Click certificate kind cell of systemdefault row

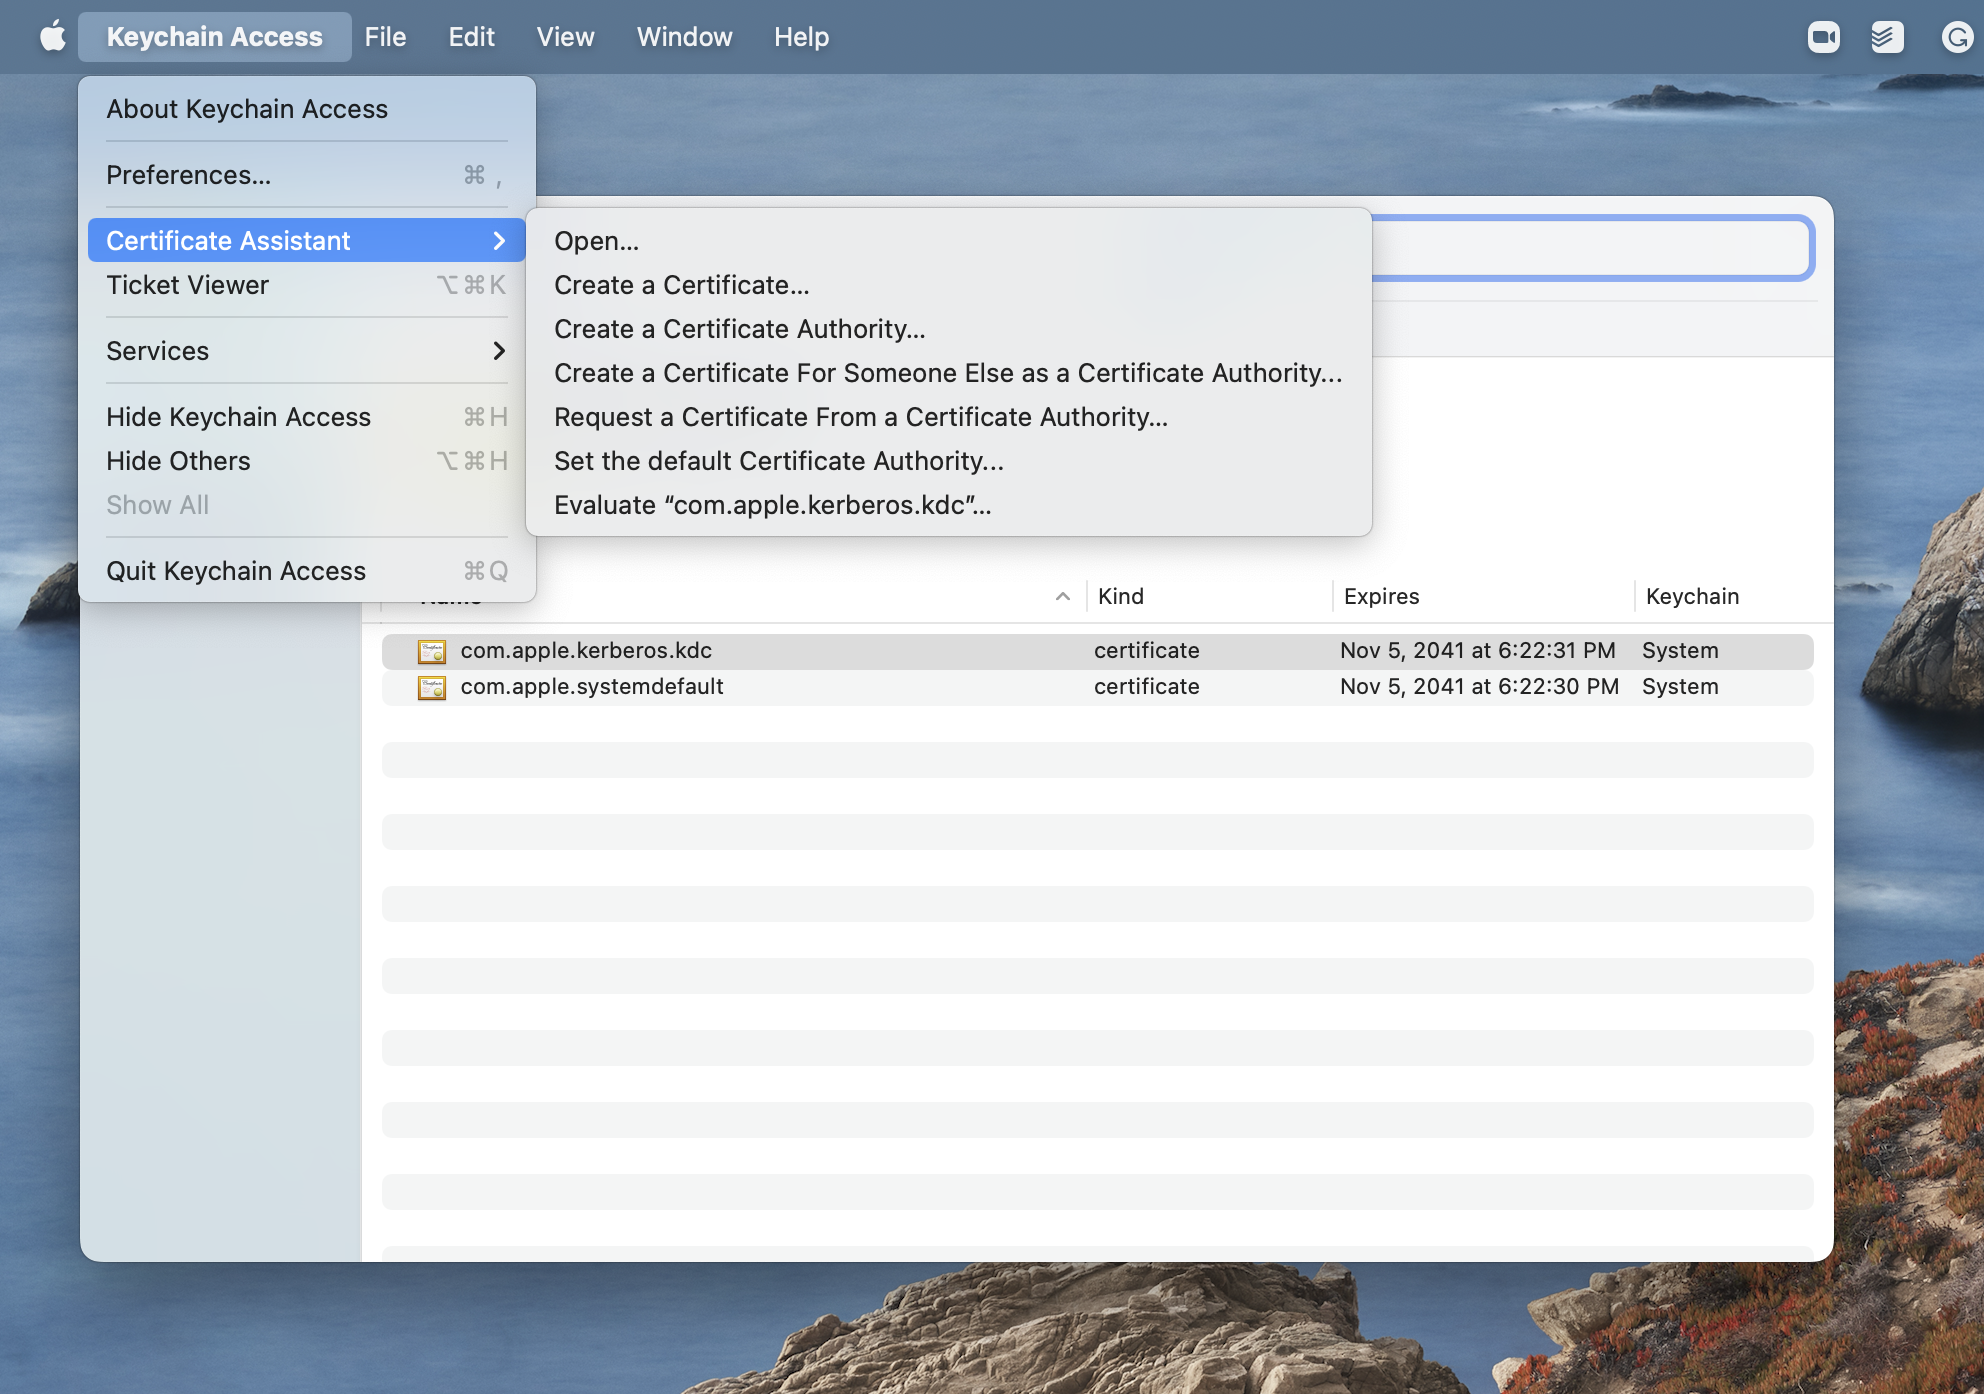[x=1147, y=687]
